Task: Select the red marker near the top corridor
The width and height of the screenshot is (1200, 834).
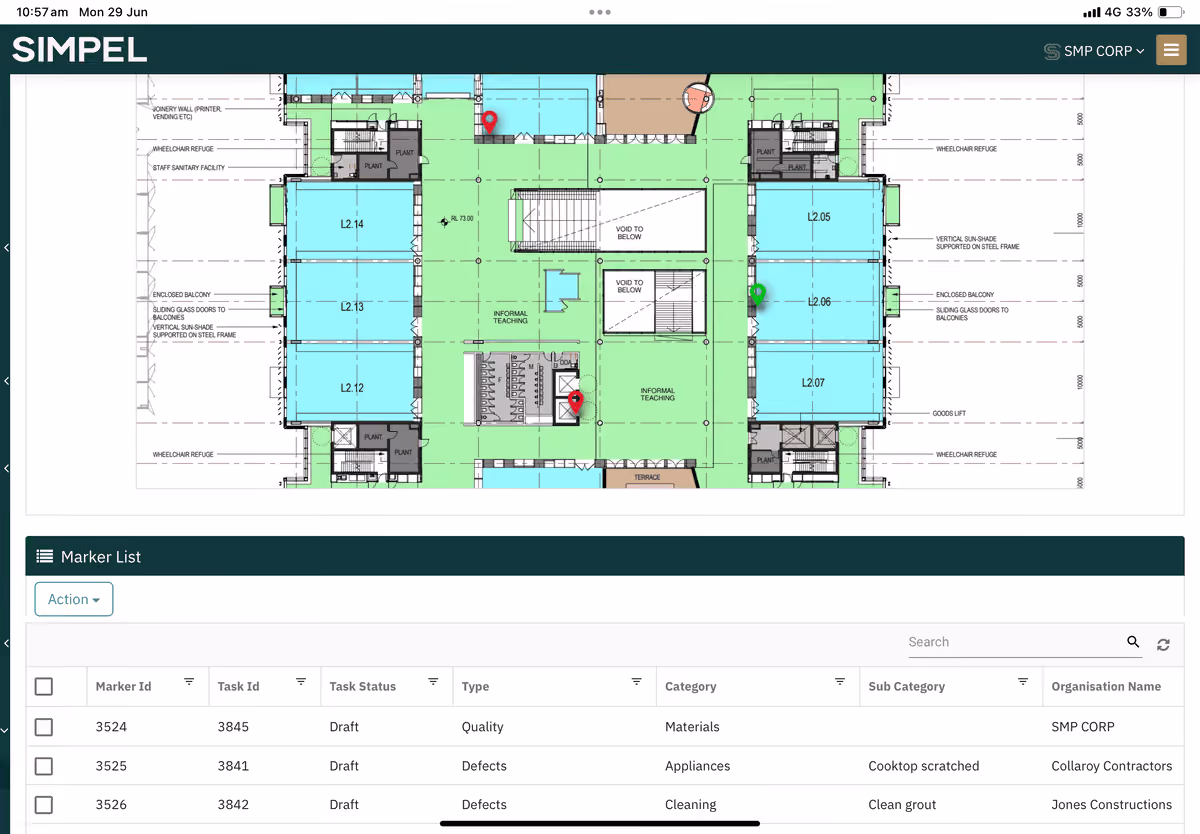Action: click(490, 122)
